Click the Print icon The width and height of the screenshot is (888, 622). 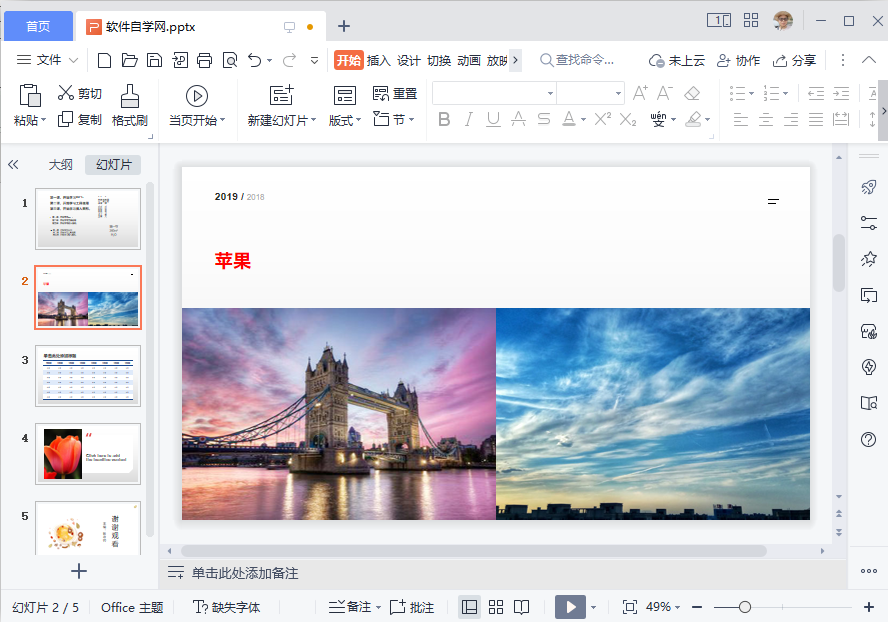(204, 60)
